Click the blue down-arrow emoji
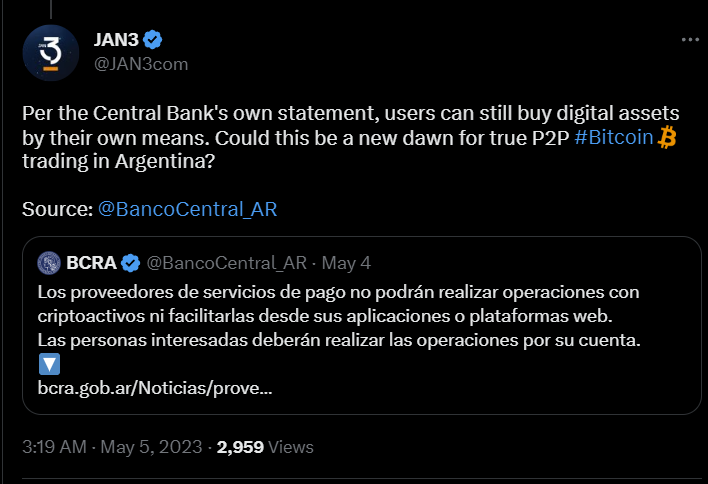This screenshot has width=708, height=484. 48,364
